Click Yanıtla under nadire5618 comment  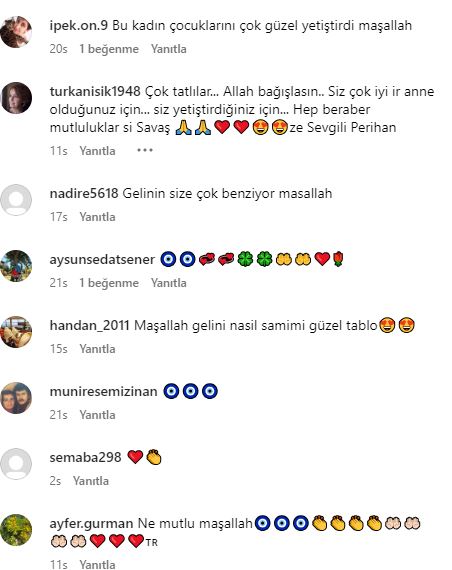coord(97,217)
